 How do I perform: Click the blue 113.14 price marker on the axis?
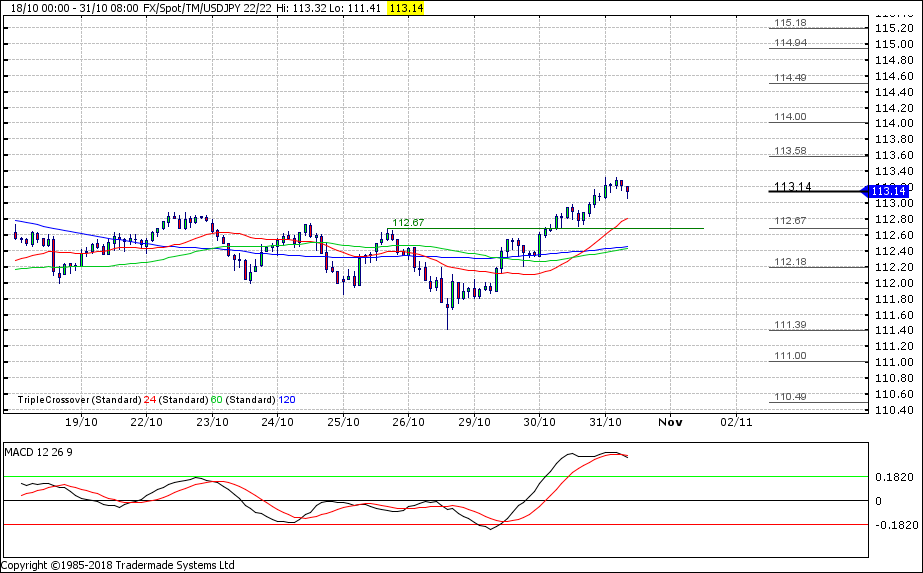pyautogui.click(x=888, y=191)
